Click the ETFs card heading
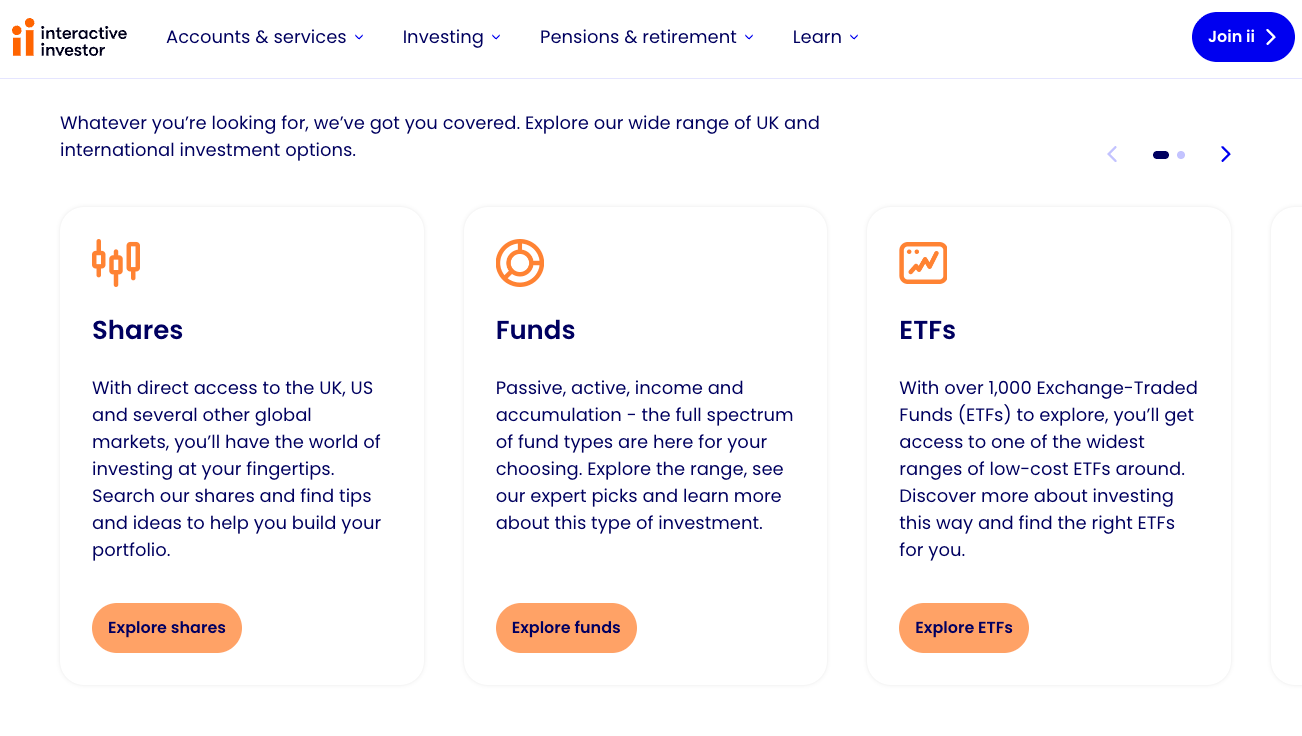Viewport: 1302px width, 736px height. (927, 330)
